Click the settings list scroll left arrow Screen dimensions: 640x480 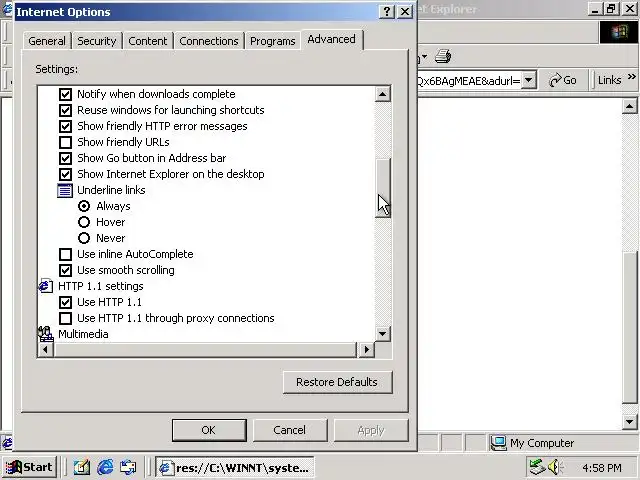45,350
